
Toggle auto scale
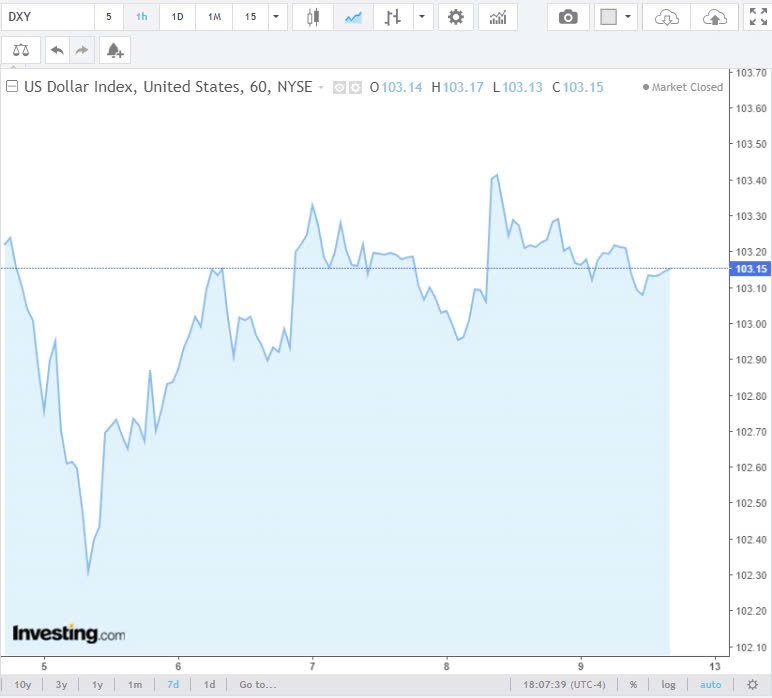[x=710, y=685]
